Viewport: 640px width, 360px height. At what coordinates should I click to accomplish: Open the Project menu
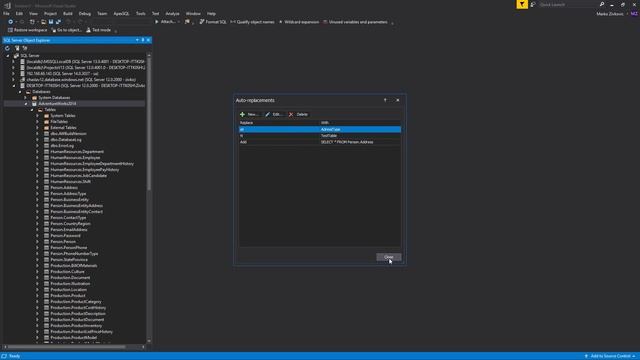pos(50,13)
